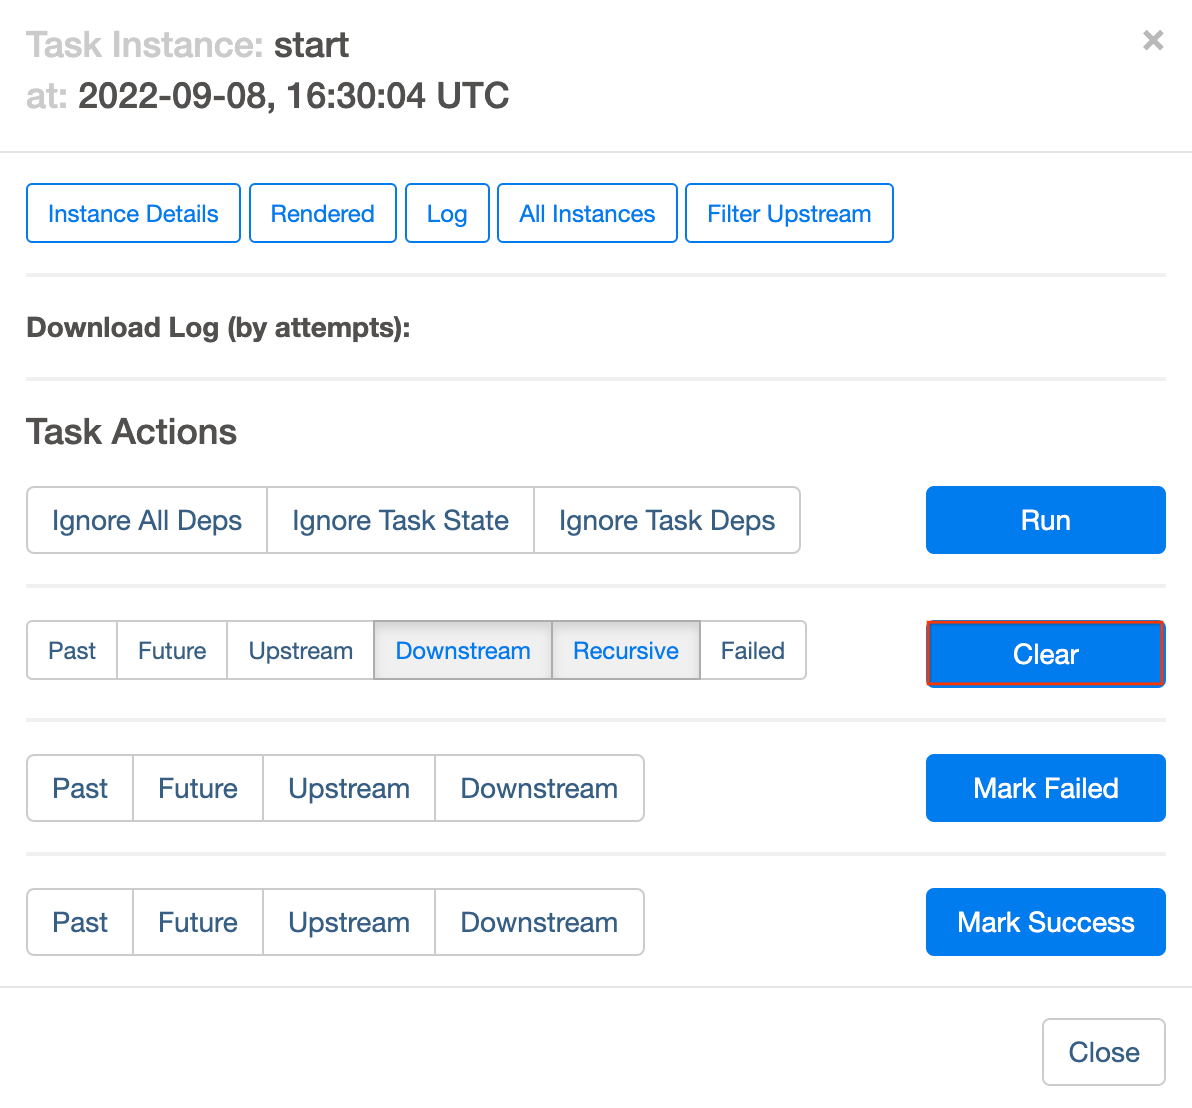
Task: Click Mark Success button
Action: pyautogui.click(x=1045, y=922)
